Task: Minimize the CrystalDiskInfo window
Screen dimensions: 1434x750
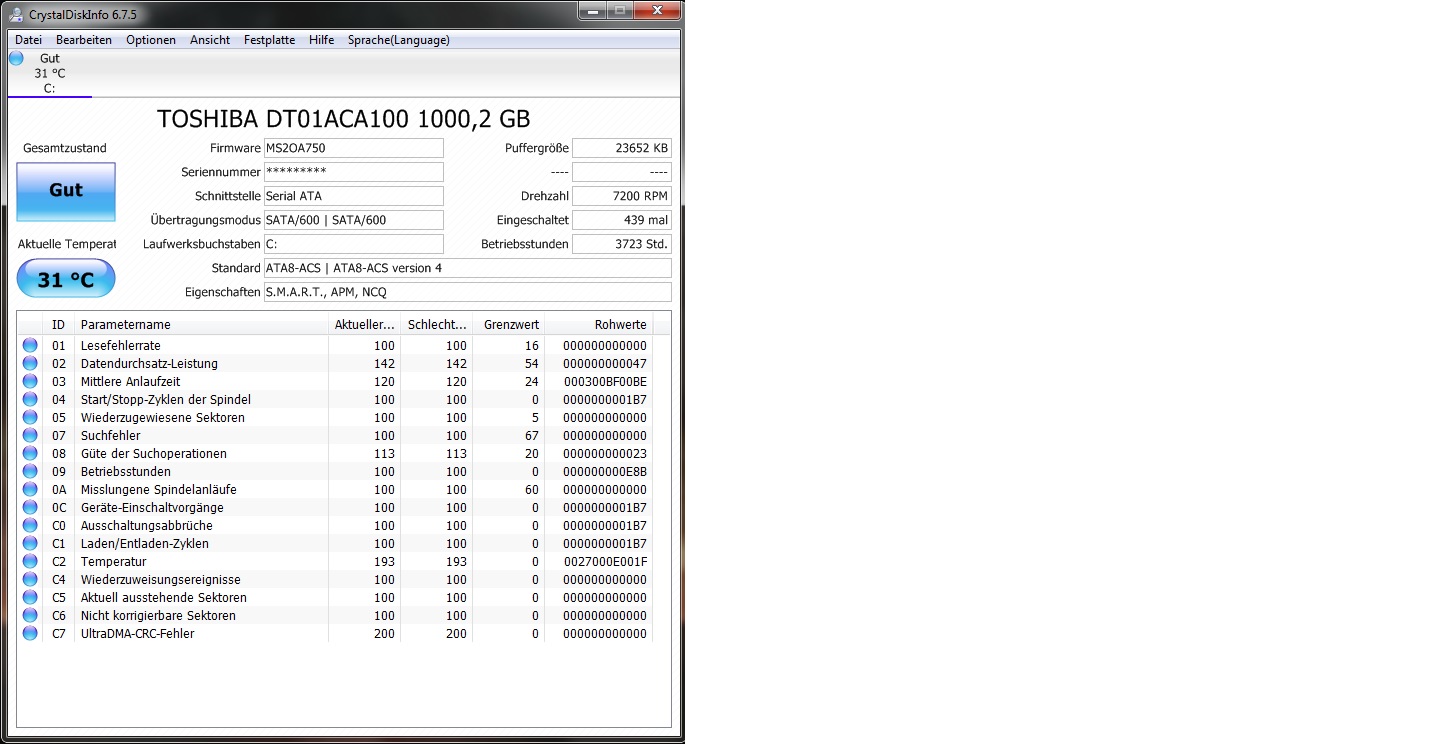Action: (592, 11)
